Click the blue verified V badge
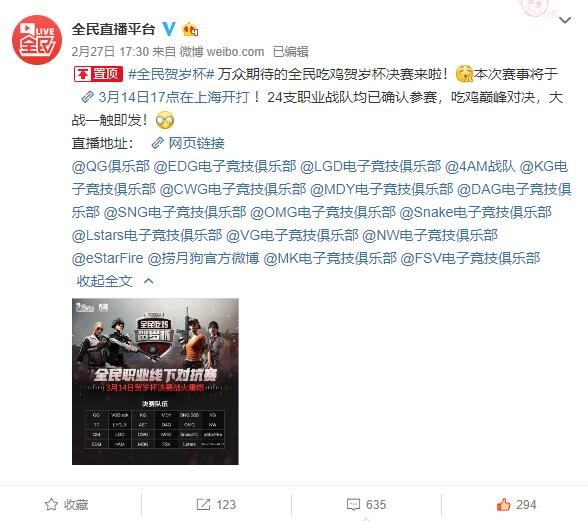The width and height of the screenshot is (588, 521). click(169, 29)
